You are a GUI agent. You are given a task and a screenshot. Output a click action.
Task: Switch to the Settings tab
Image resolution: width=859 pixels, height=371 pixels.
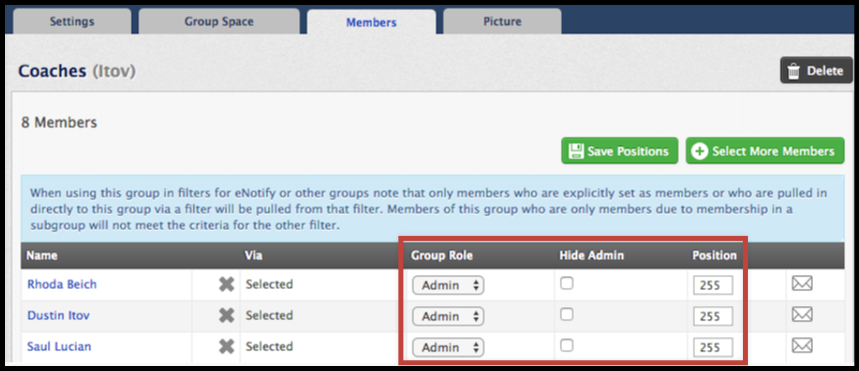(72, 22)
